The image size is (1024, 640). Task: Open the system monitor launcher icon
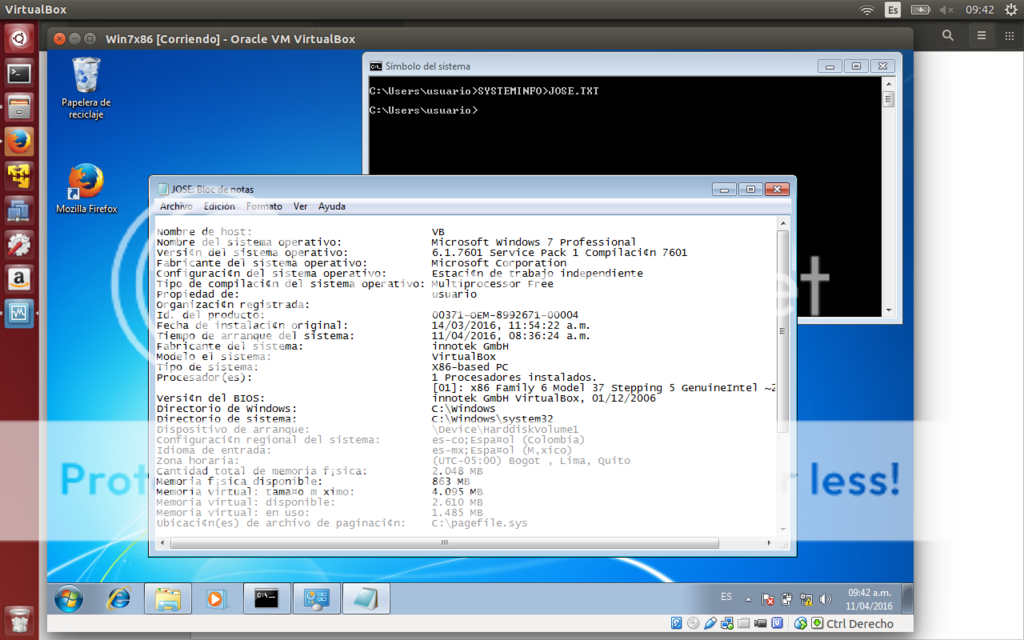click(x=19, y=313)
